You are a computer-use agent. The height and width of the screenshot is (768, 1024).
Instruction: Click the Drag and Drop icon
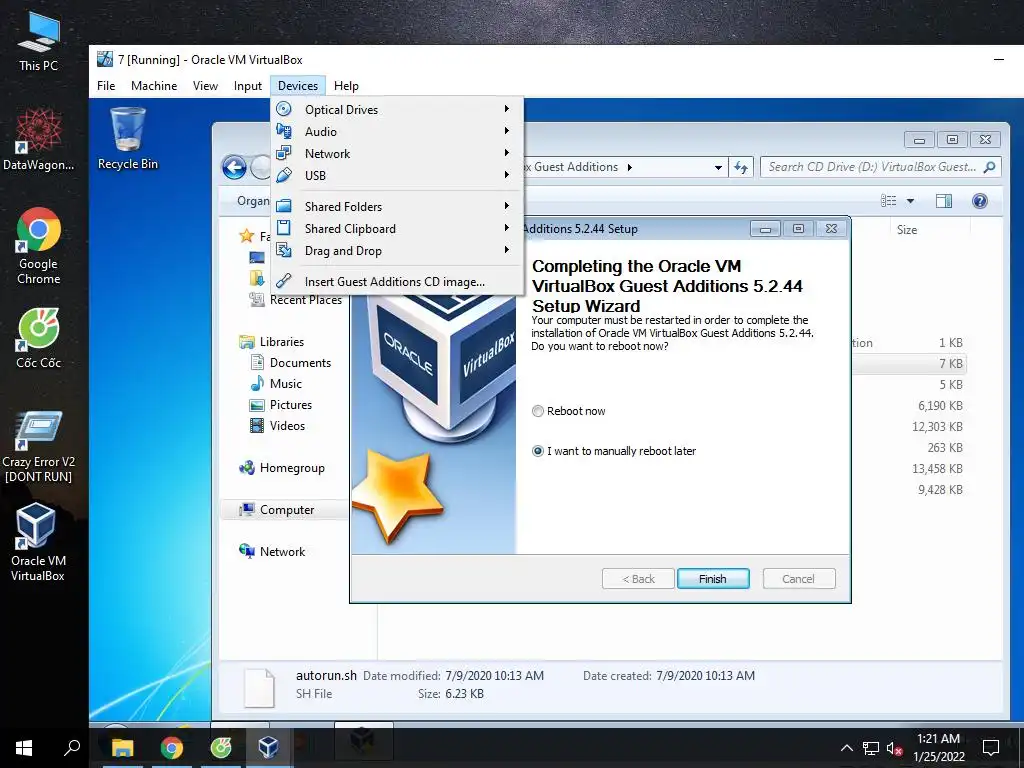[283, 250]
